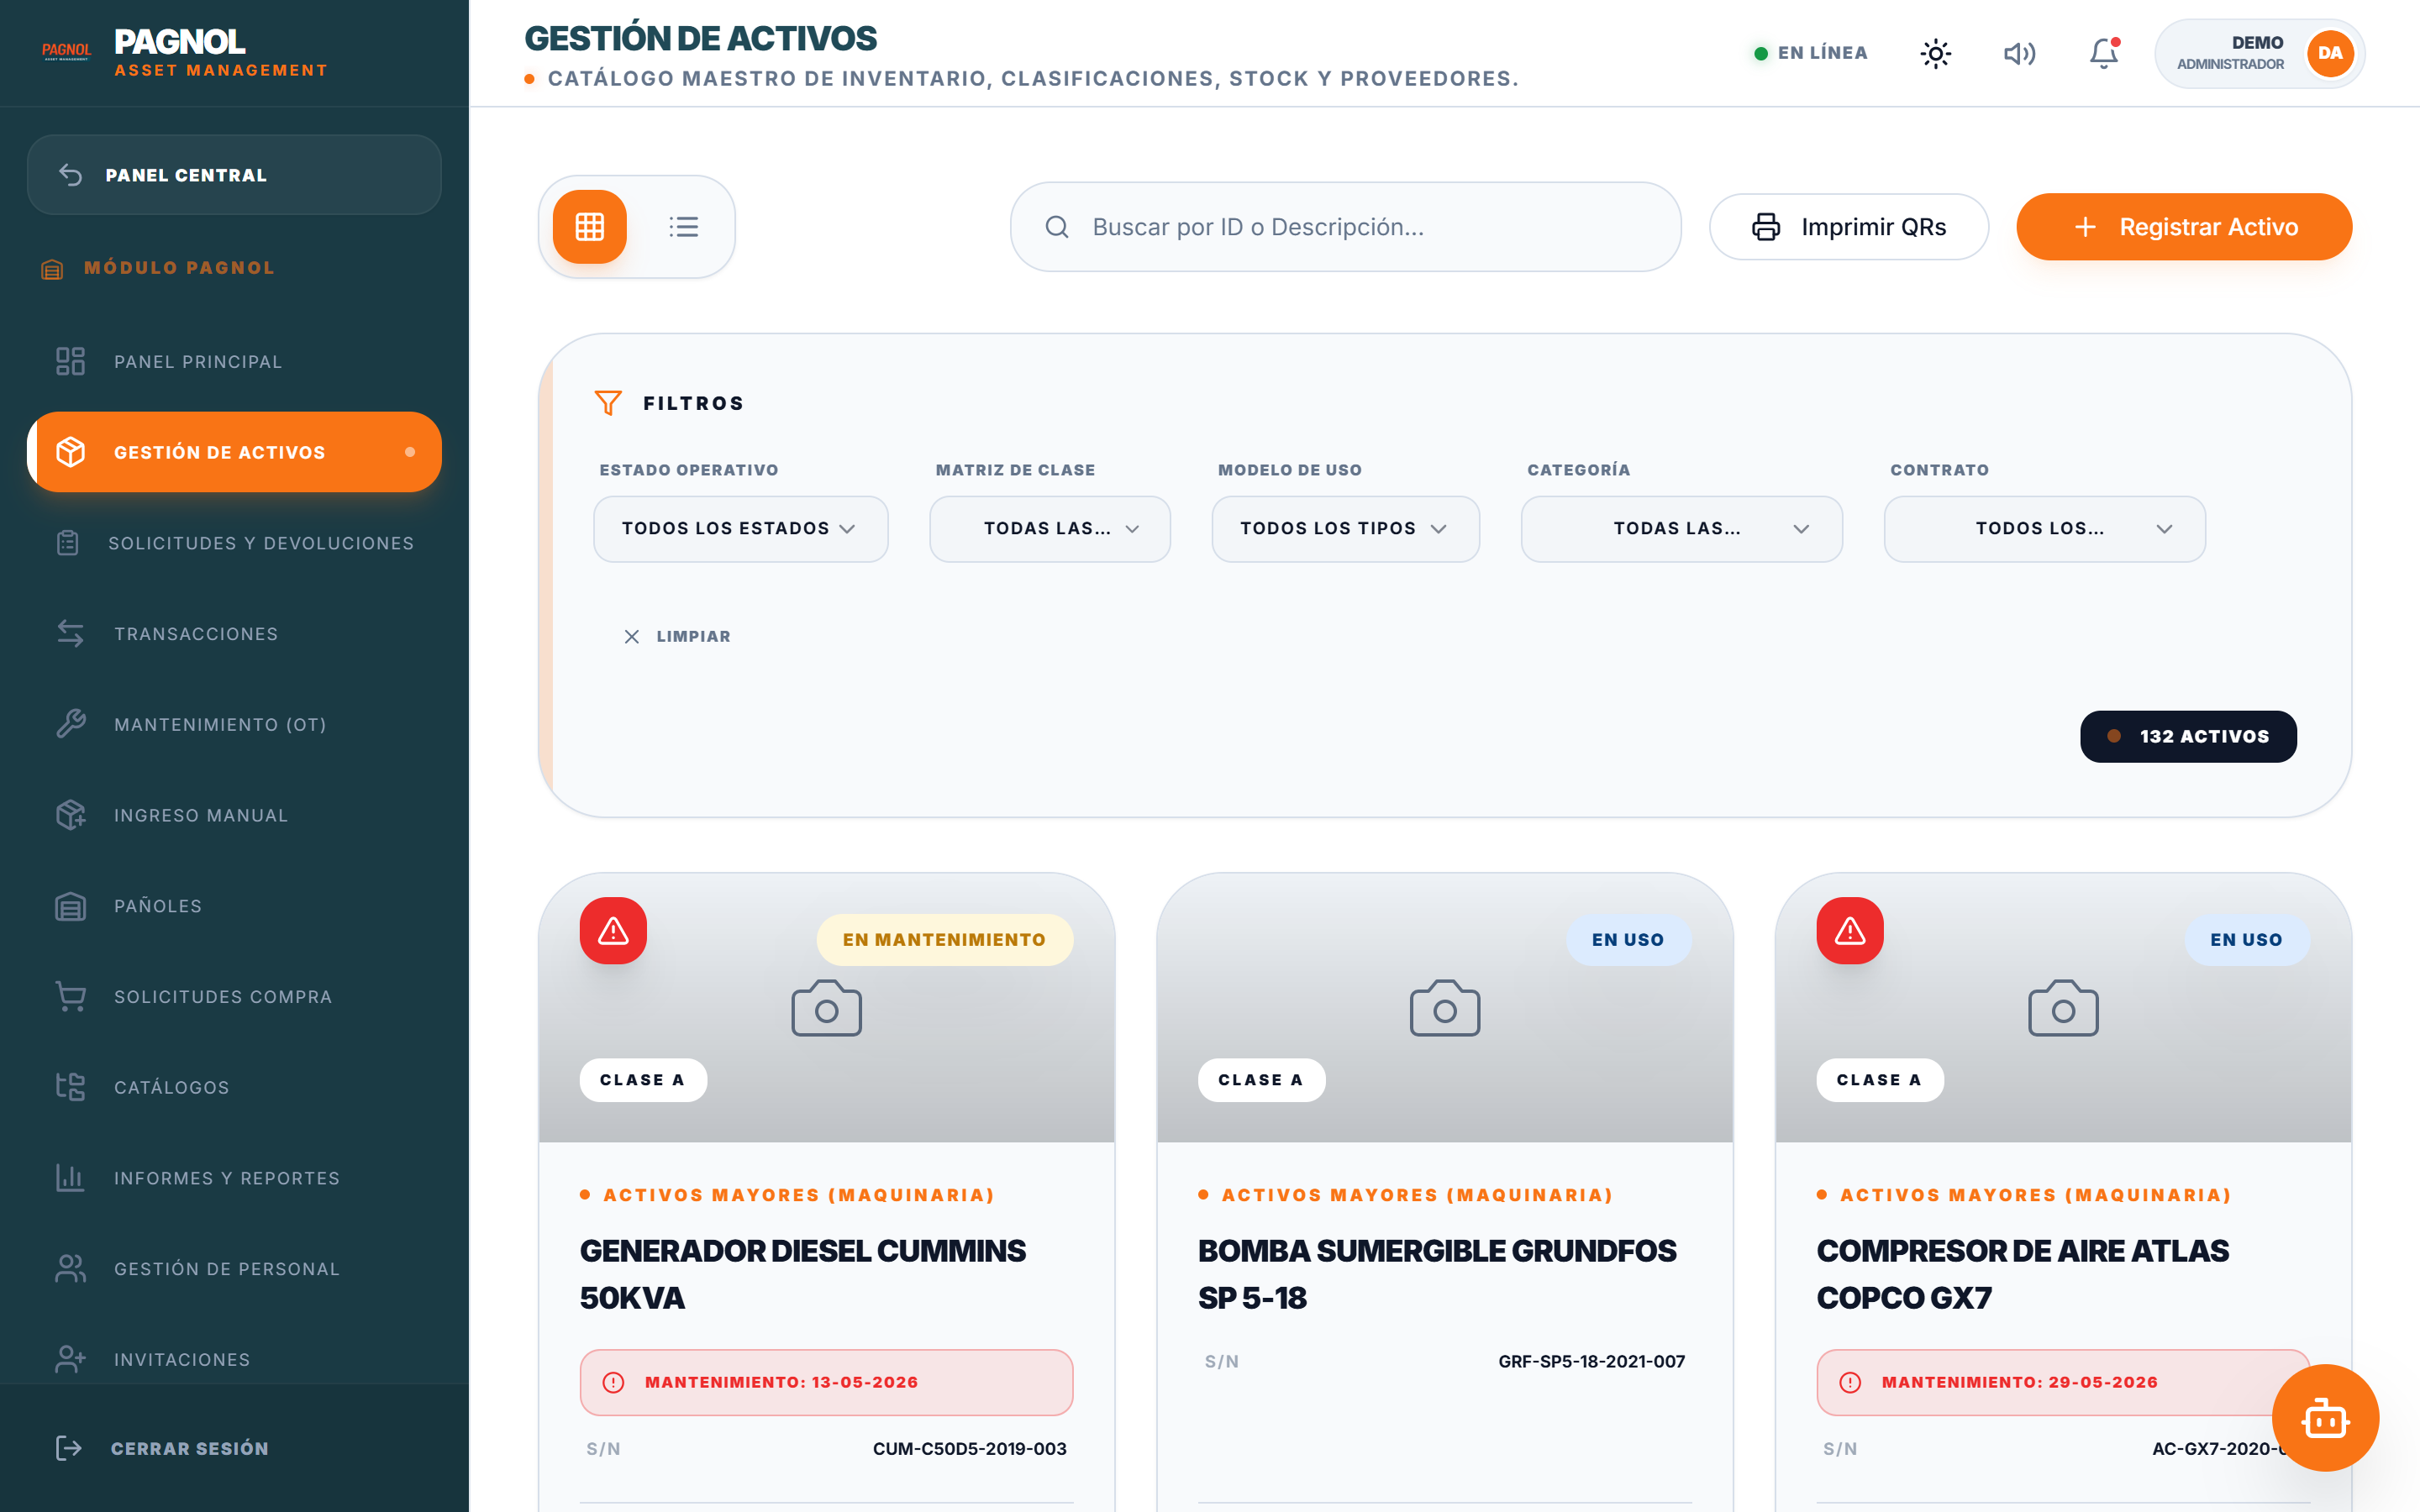Open Estado Operativo dropdown
The width and height of the screenshot is (2420, 1512).
pyautogui.click(x=740, y=529)
